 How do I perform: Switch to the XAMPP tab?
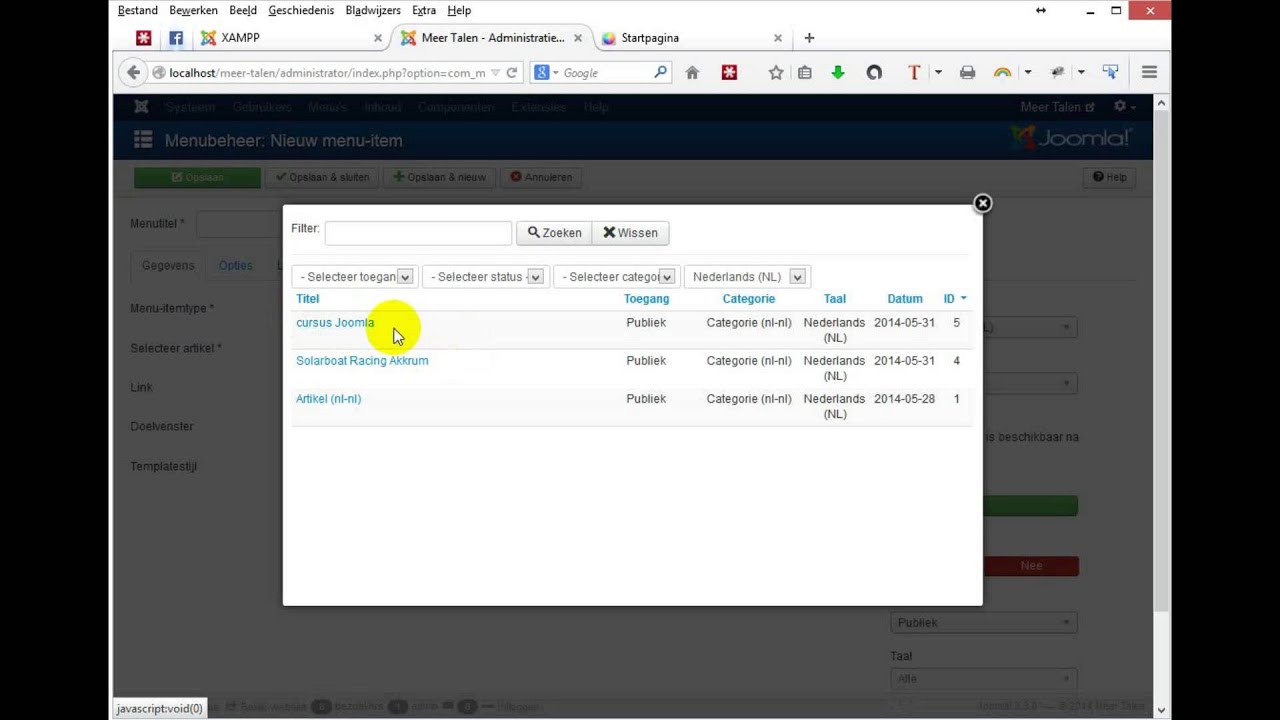(x=290, y=38)
